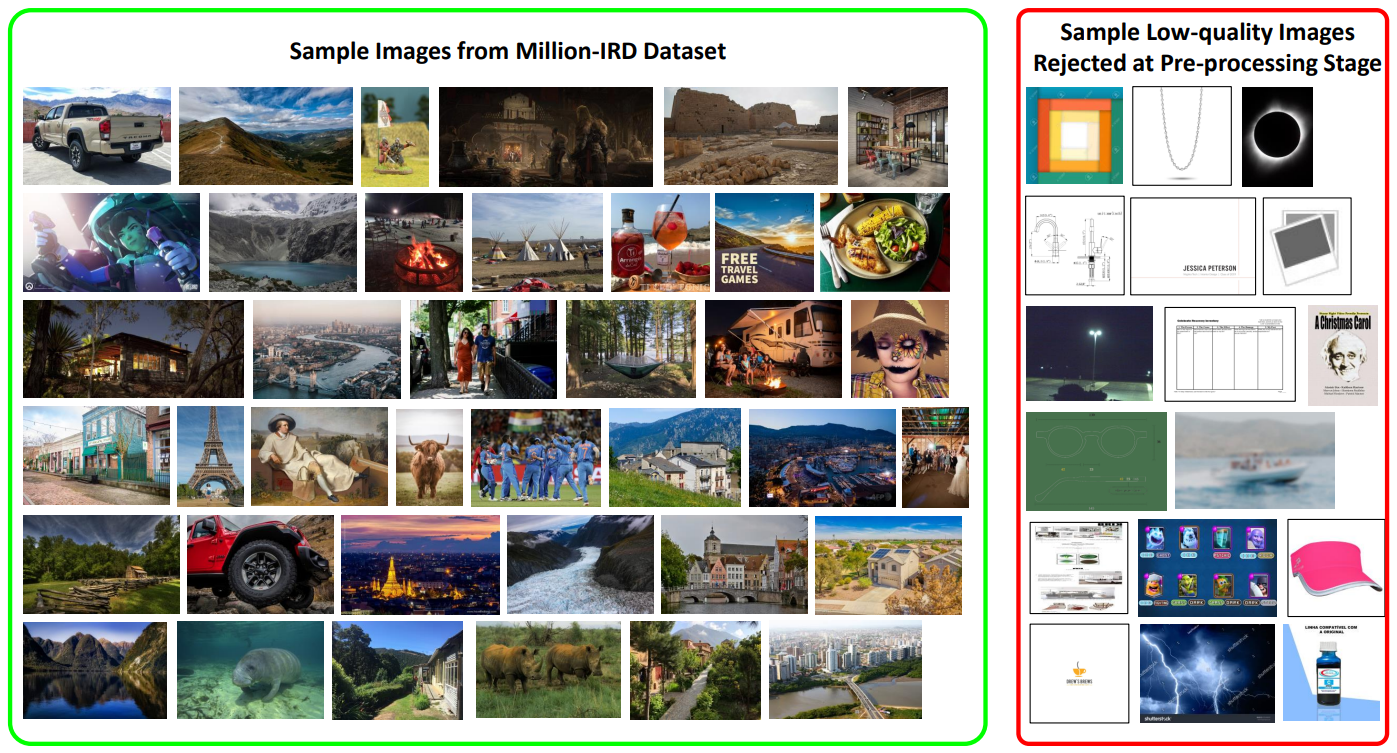Select the alpine village hillside photo
This screenshot has height=753, width=1397.
pyautogui.click(x=675, y=457)
